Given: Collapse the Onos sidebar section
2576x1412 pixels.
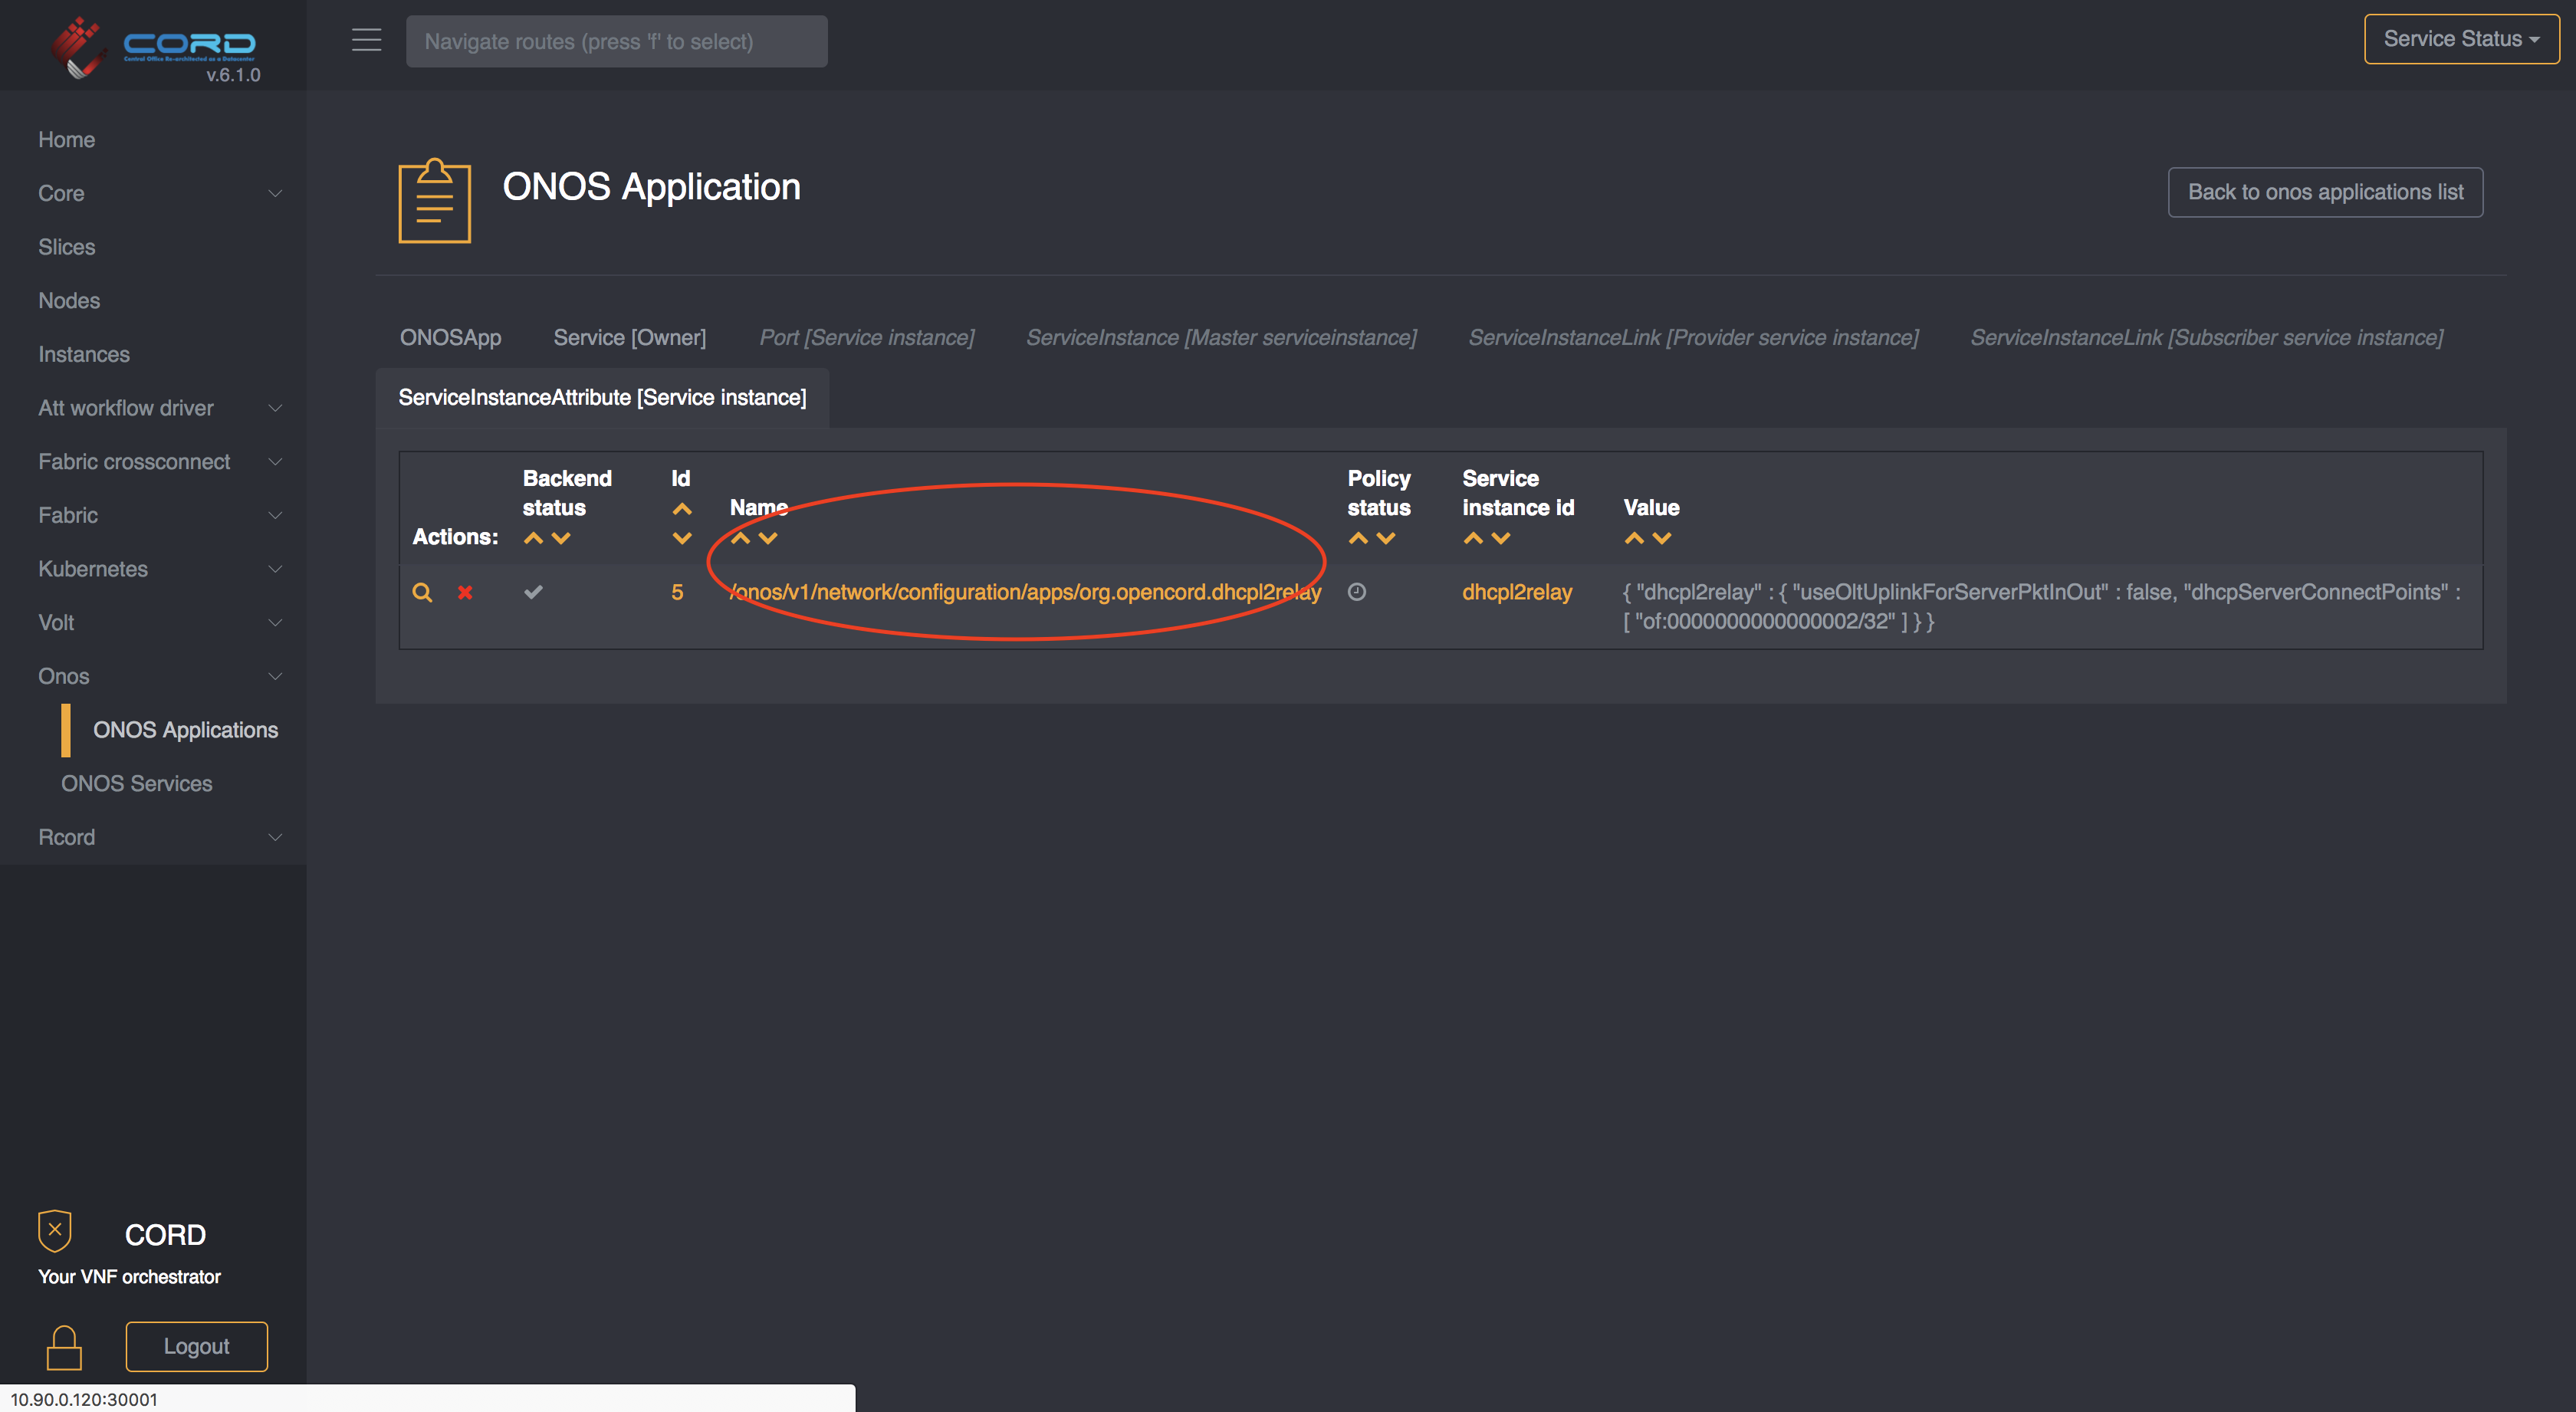Looking at the screenshot, I should 153,676.
